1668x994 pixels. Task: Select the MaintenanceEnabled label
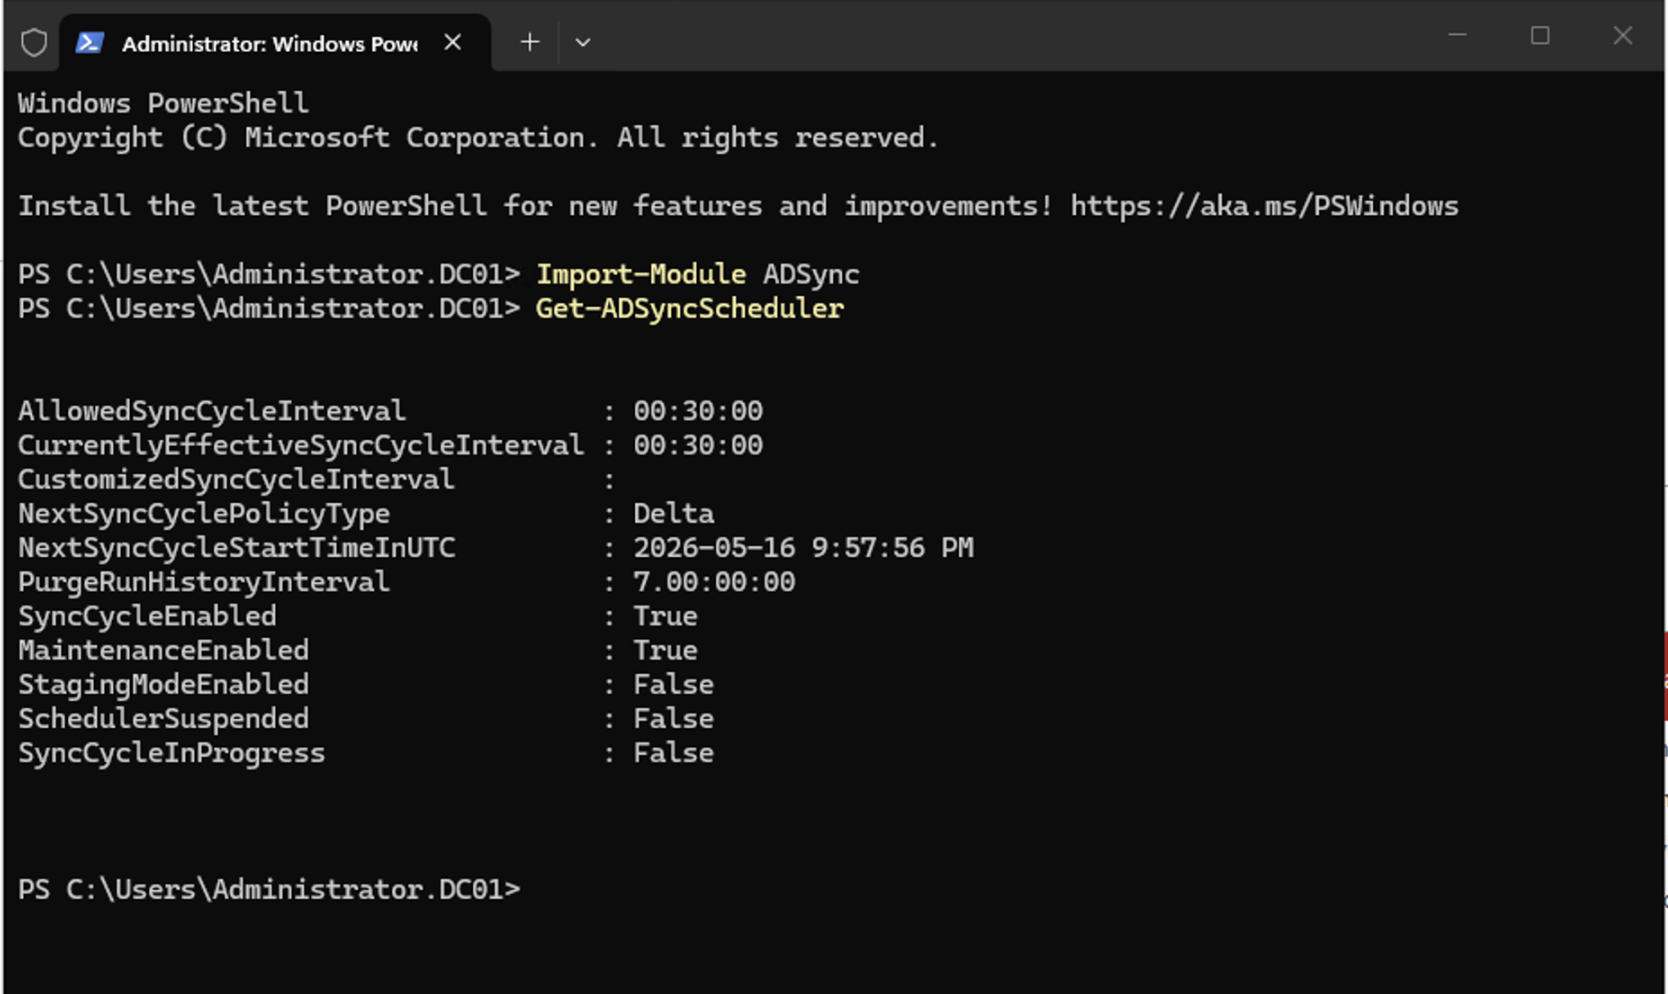point(164,650)
